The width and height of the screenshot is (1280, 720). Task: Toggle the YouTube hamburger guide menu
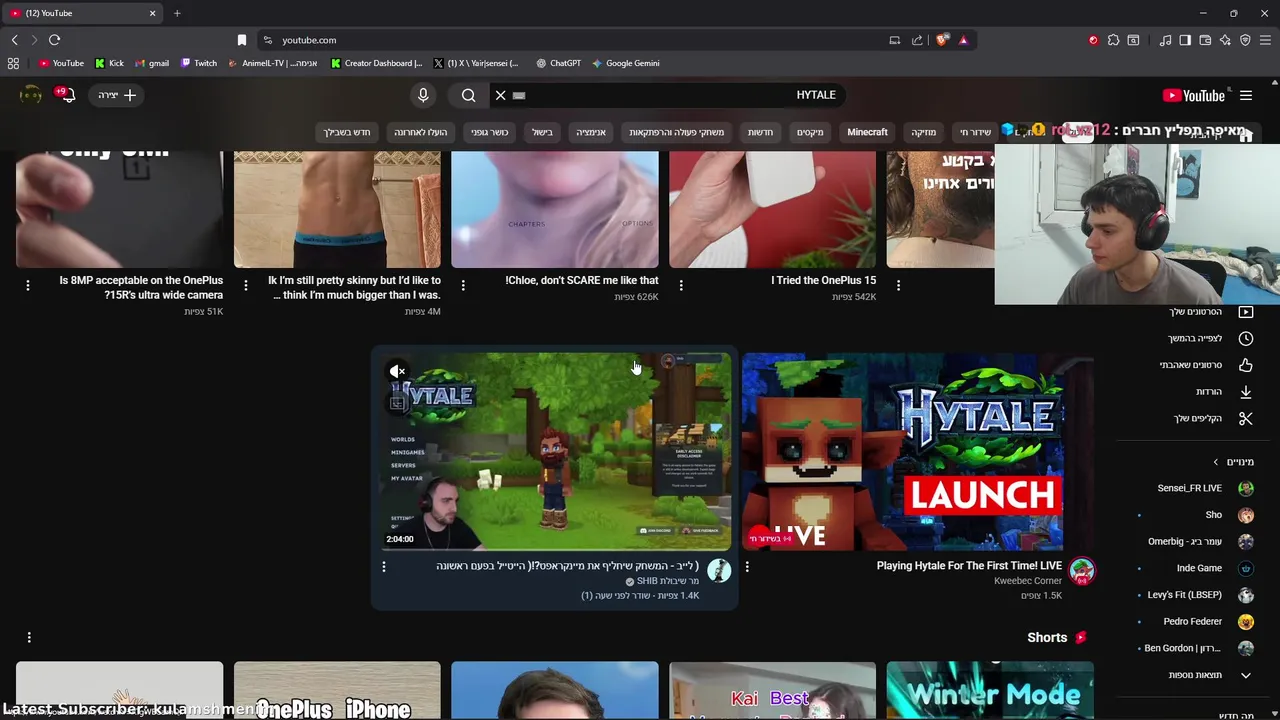point(1246,95)
